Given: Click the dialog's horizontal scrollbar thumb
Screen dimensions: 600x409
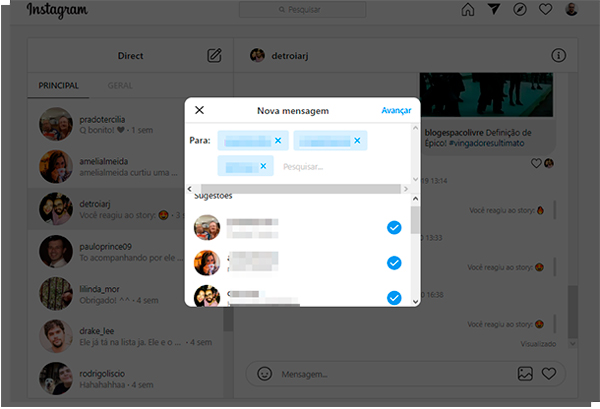Looking at the screenshot, I should coord(301,189).
